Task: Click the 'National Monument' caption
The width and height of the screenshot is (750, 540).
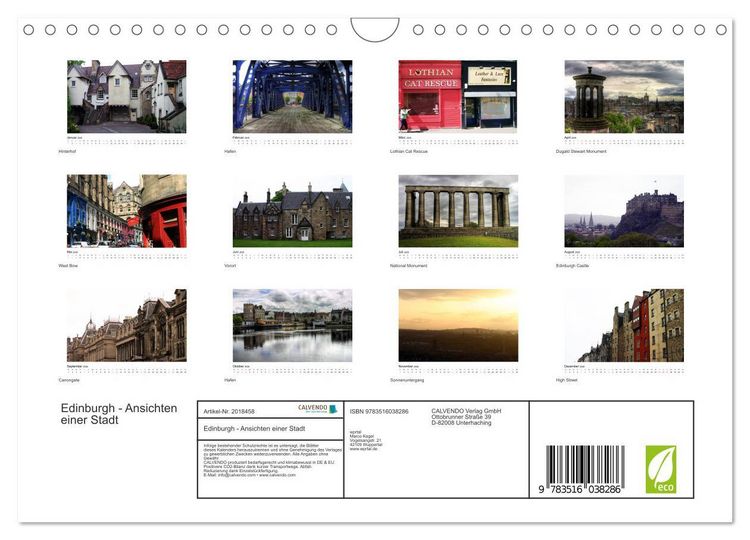Action: point(408,265)
